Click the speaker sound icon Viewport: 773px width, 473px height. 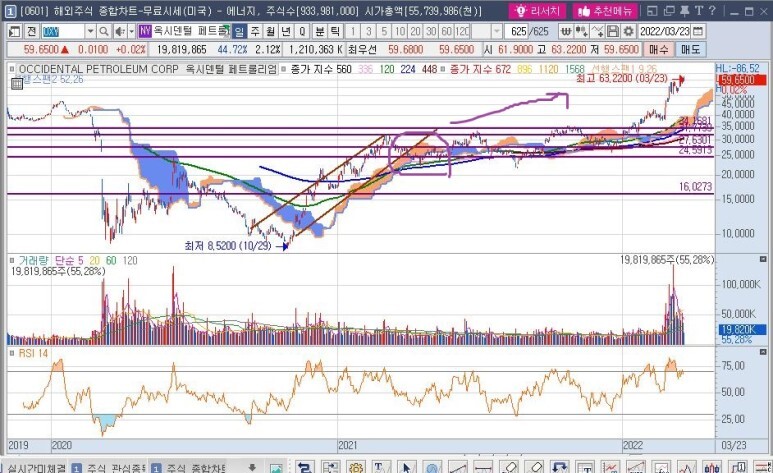click(x=119, y=32)
